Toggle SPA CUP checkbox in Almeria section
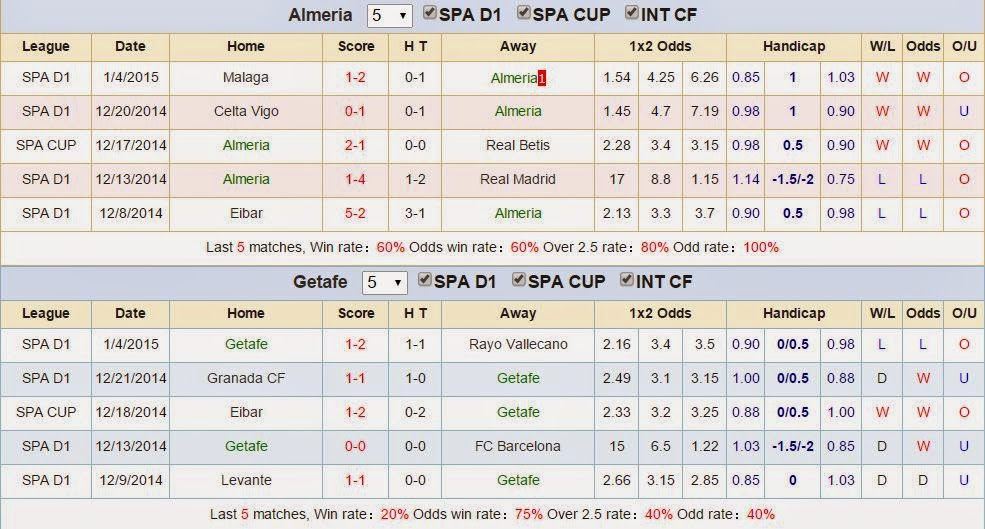 tap(524, 14)
